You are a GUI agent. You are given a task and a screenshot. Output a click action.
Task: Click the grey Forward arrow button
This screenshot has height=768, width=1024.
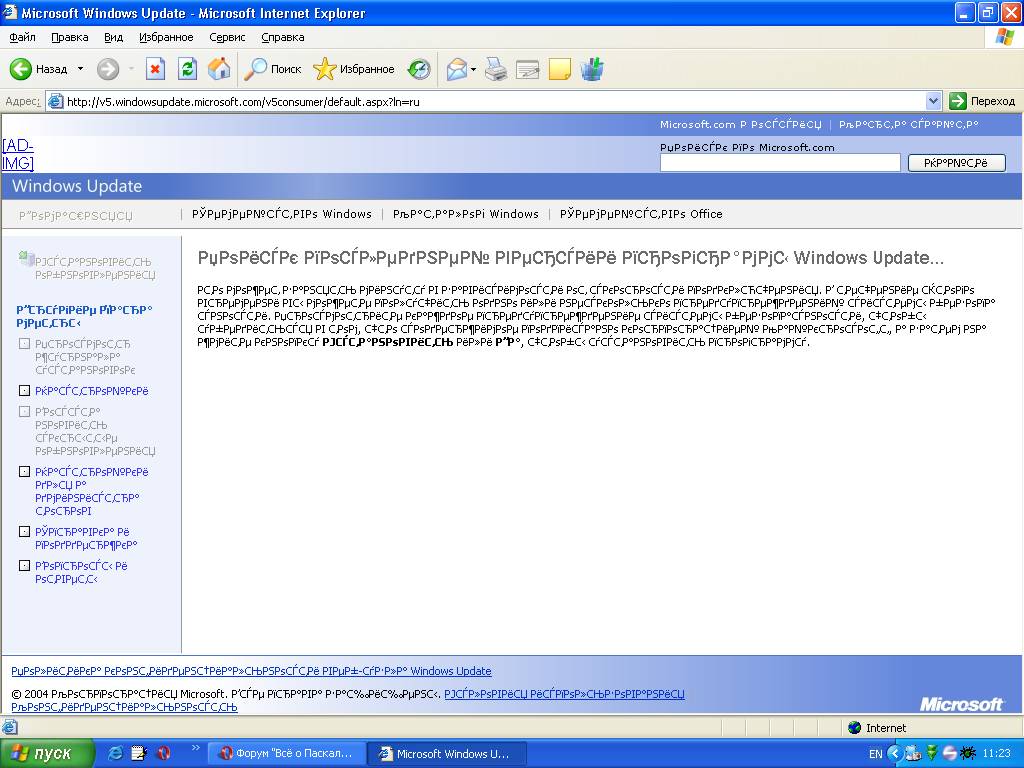pos(108,69)
